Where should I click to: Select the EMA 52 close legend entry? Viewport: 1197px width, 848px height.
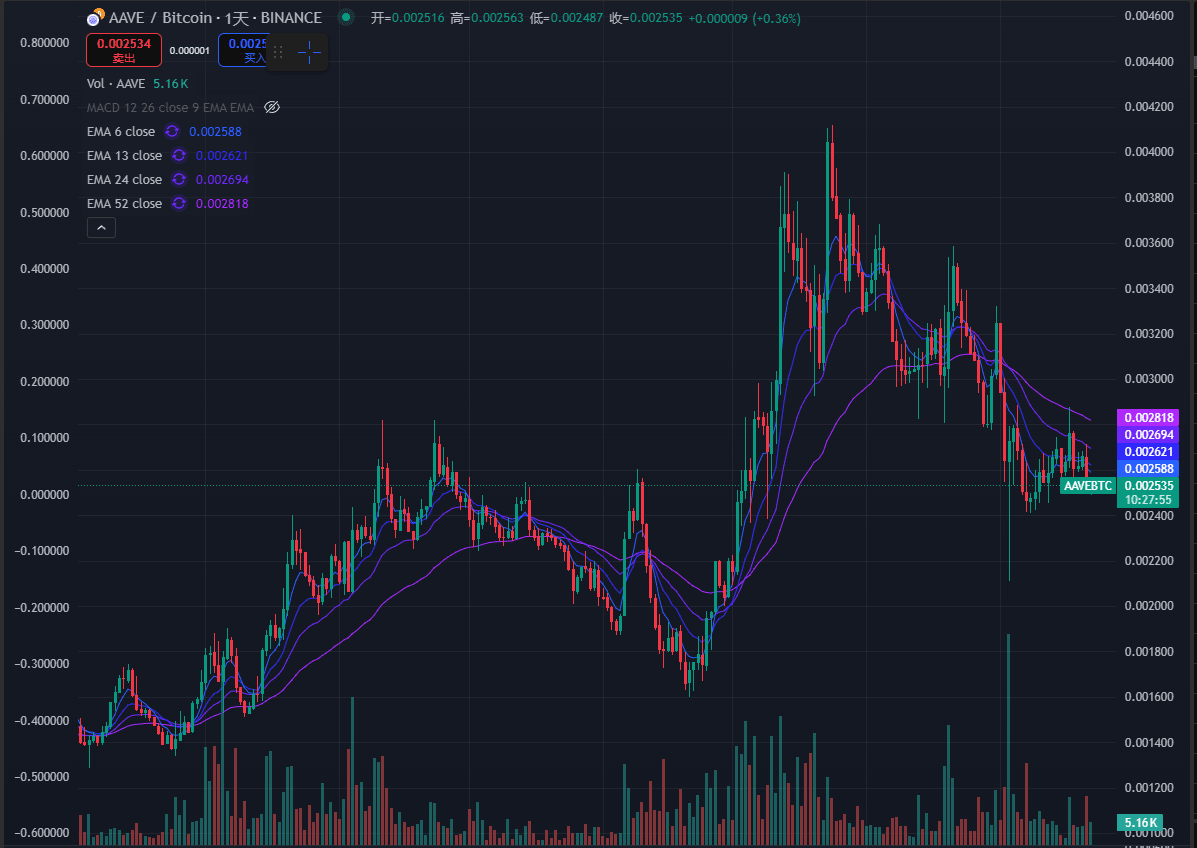[124, 203]
